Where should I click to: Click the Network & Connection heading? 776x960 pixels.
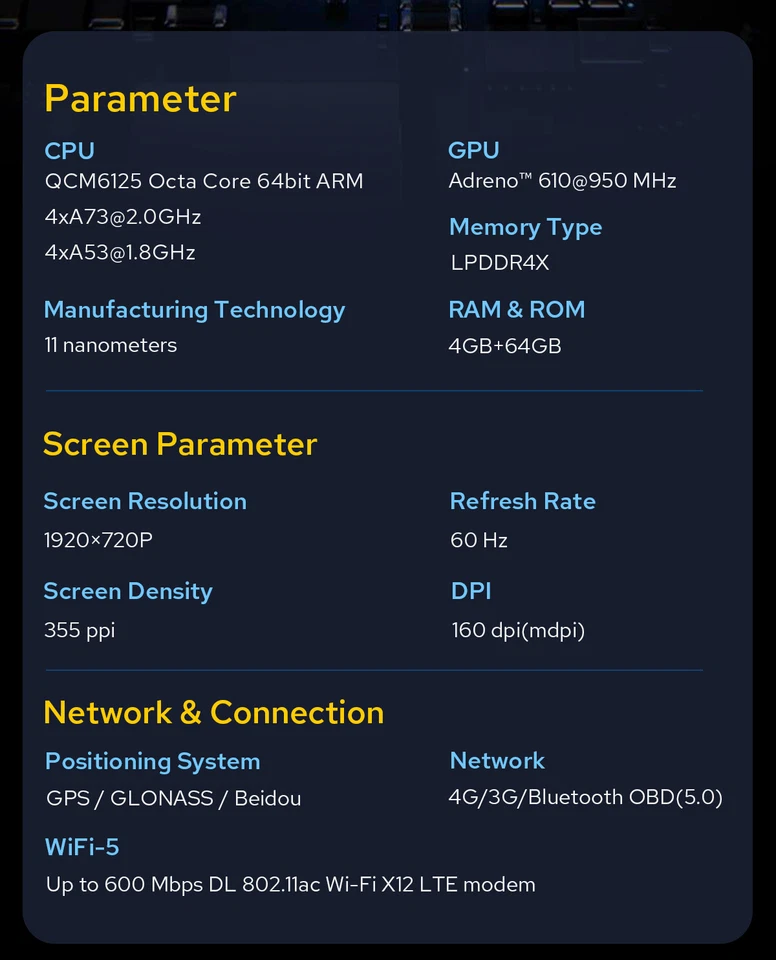[x=214, y=712]
